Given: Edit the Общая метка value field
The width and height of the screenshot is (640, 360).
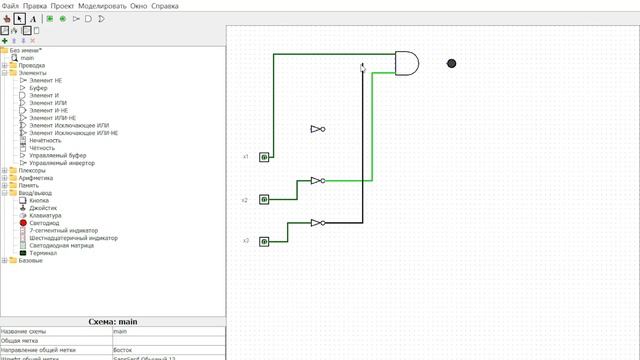Looking at the screenshot, I should coord(169,341).
